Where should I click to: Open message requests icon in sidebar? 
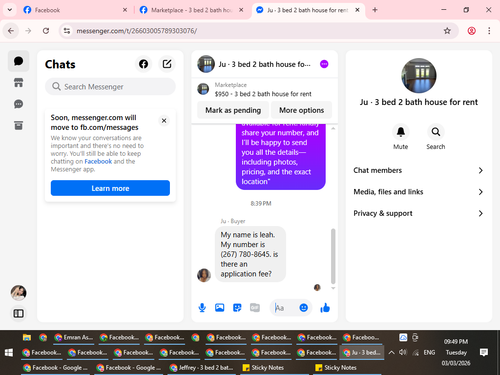pyautogui.click(x=18, y=104)
